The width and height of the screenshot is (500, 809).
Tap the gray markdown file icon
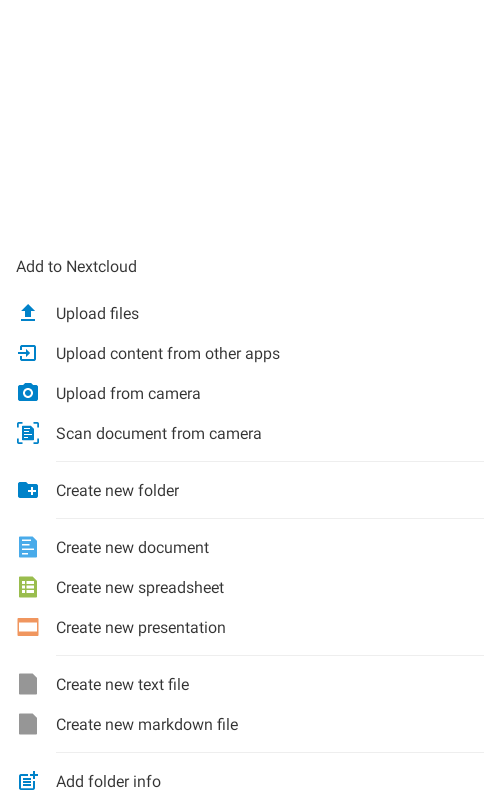(28, 724)
